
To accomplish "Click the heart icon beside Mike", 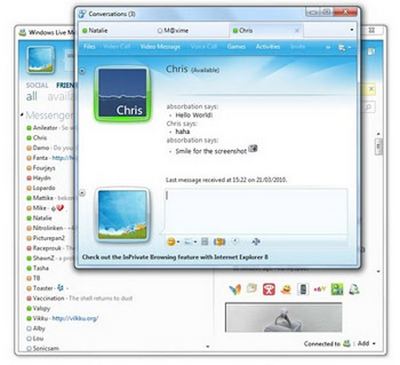I will (x=60, y=208).
